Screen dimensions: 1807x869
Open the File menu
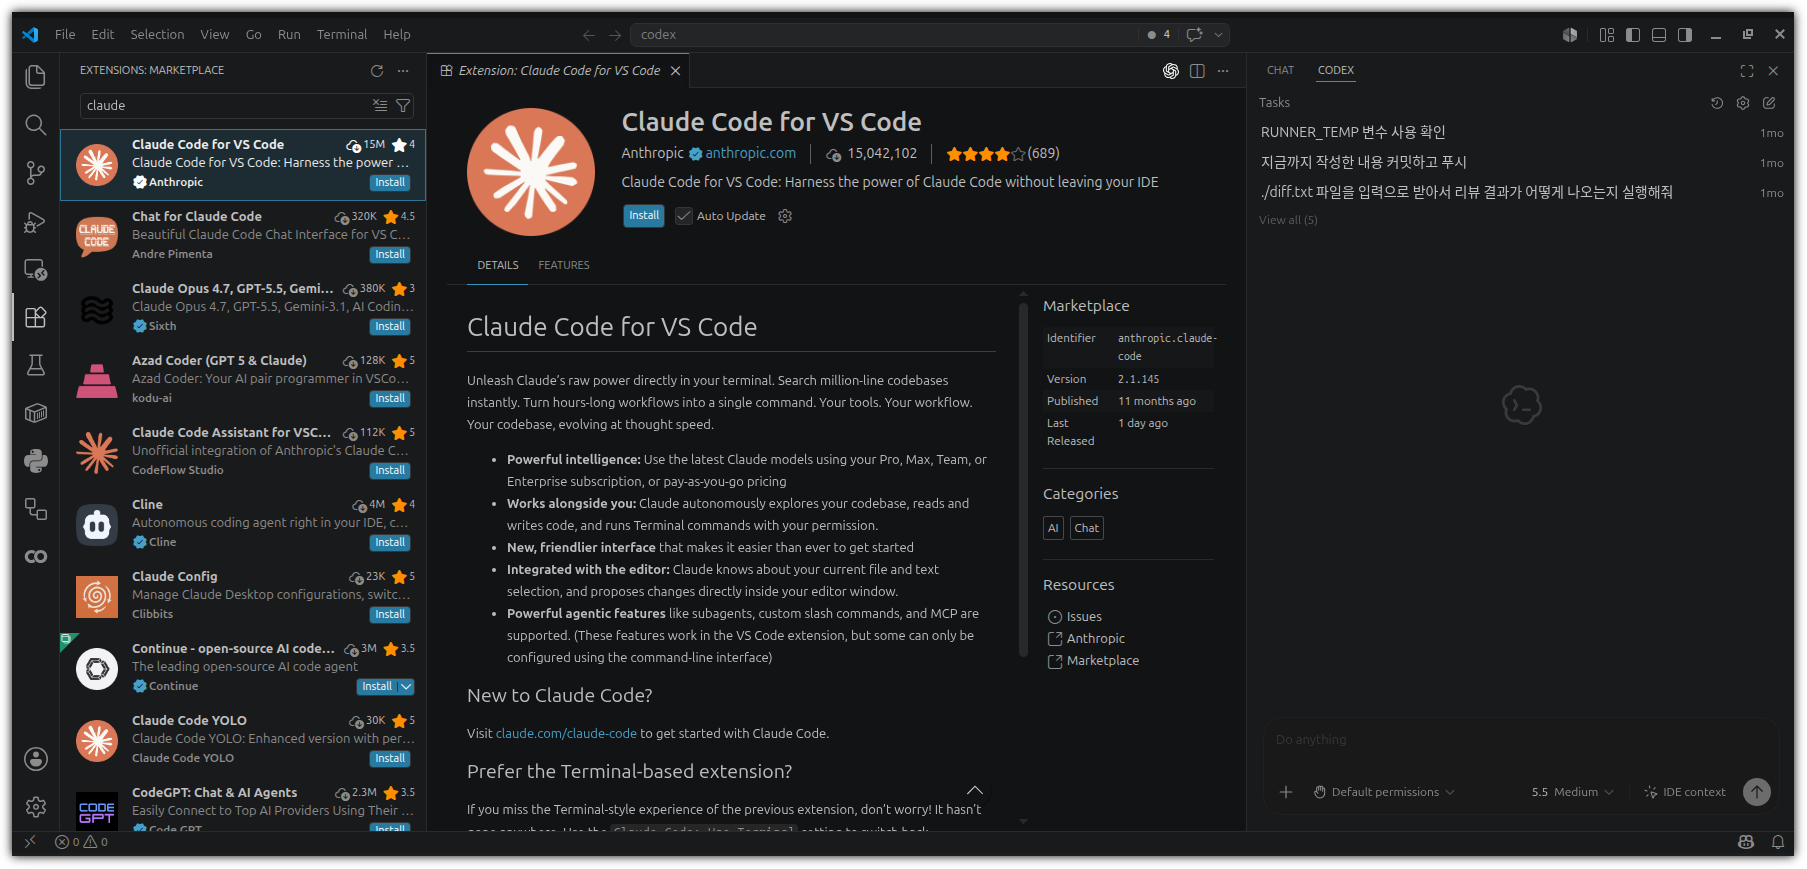65,35
